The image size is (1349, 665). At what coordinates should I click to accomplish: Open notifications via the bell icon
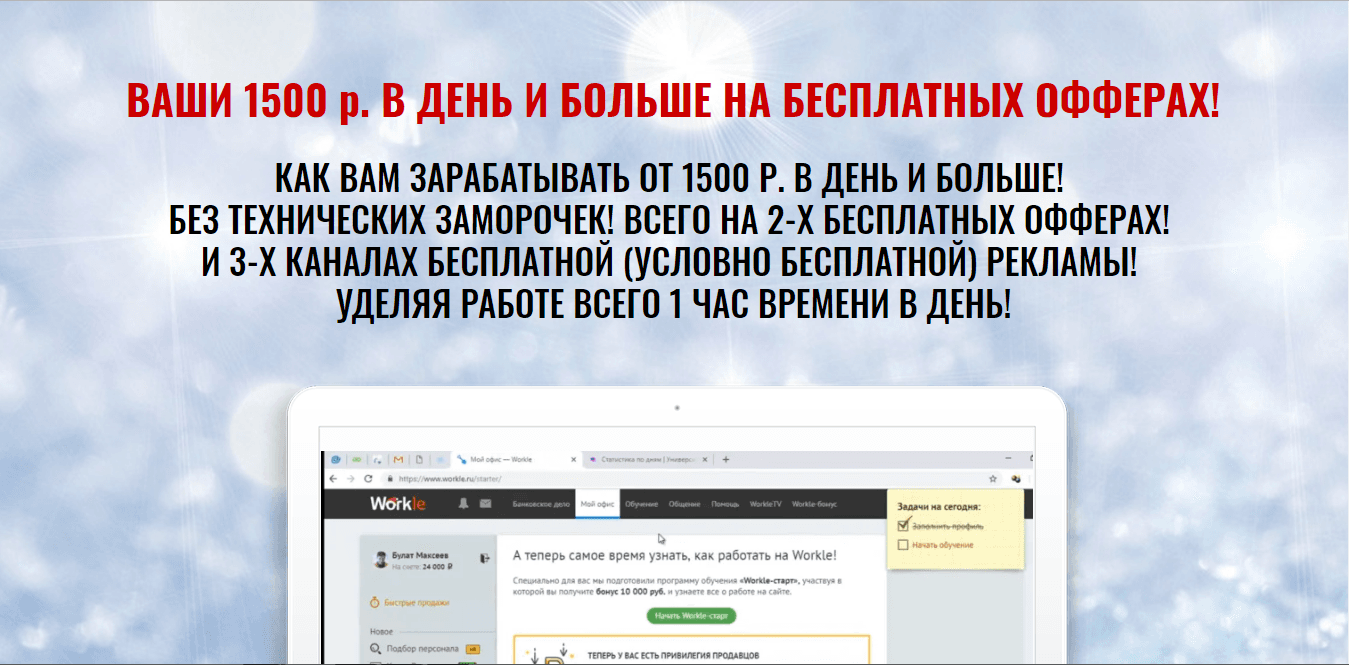(463, 503)
